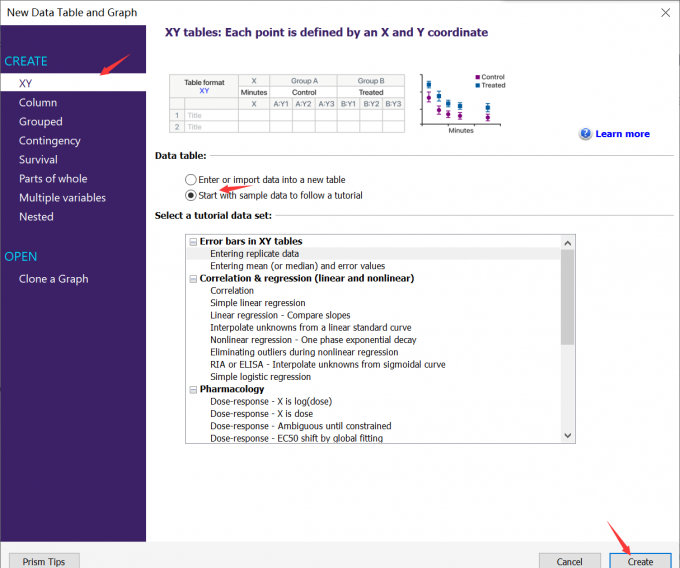Image resolution: width=680 pixels, height=568 pixels.
Task: Select Dose-response - Ambiguous until constrained
Action: click(301, 426)
